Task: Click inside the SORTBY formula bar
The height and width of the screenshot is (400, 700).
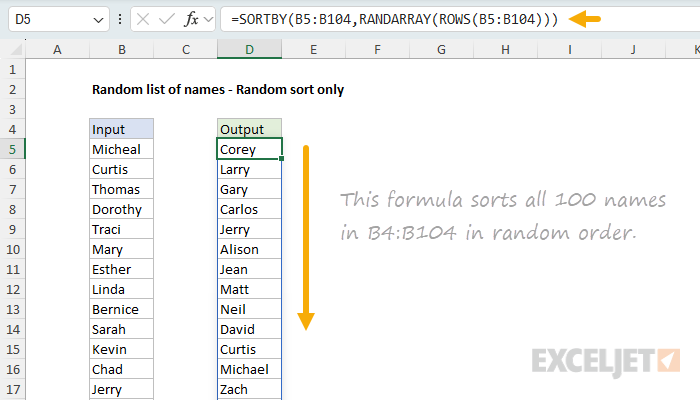Action: coord(460,19)
